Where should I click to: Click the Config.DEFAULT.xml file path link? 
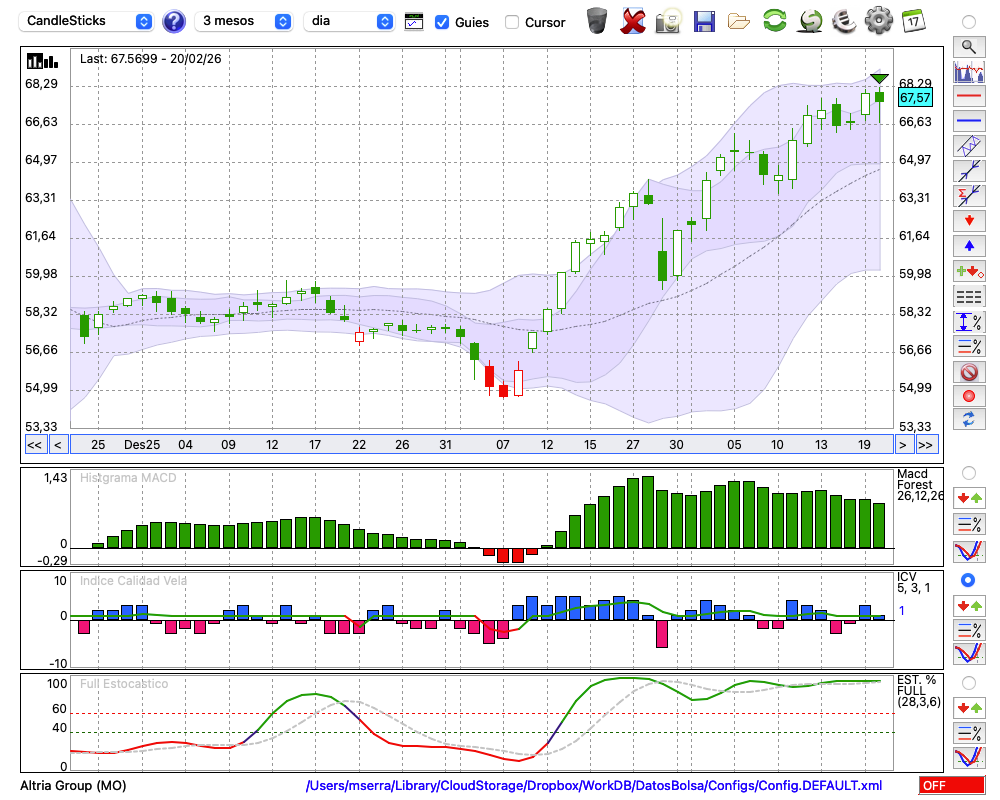[594, 786]
